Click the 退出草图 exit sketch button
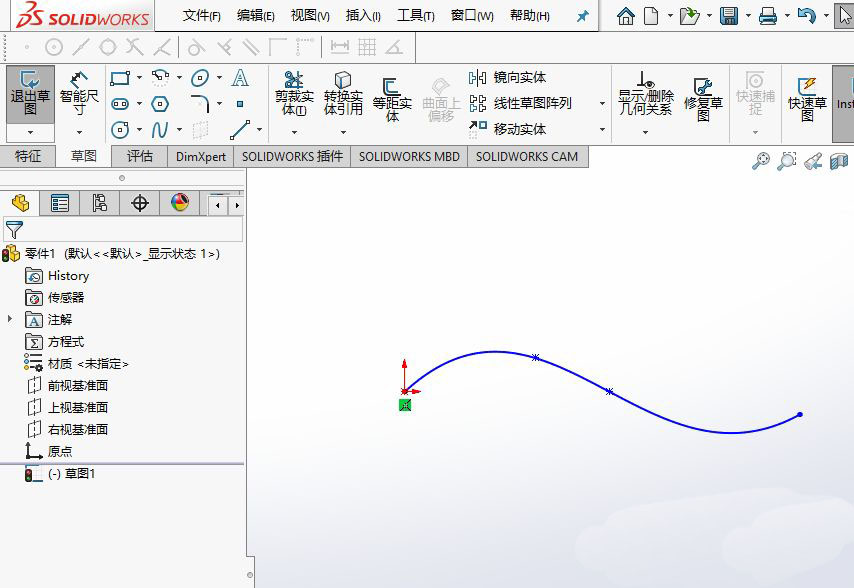Screen dimensions: 854x588 (26, 95)
